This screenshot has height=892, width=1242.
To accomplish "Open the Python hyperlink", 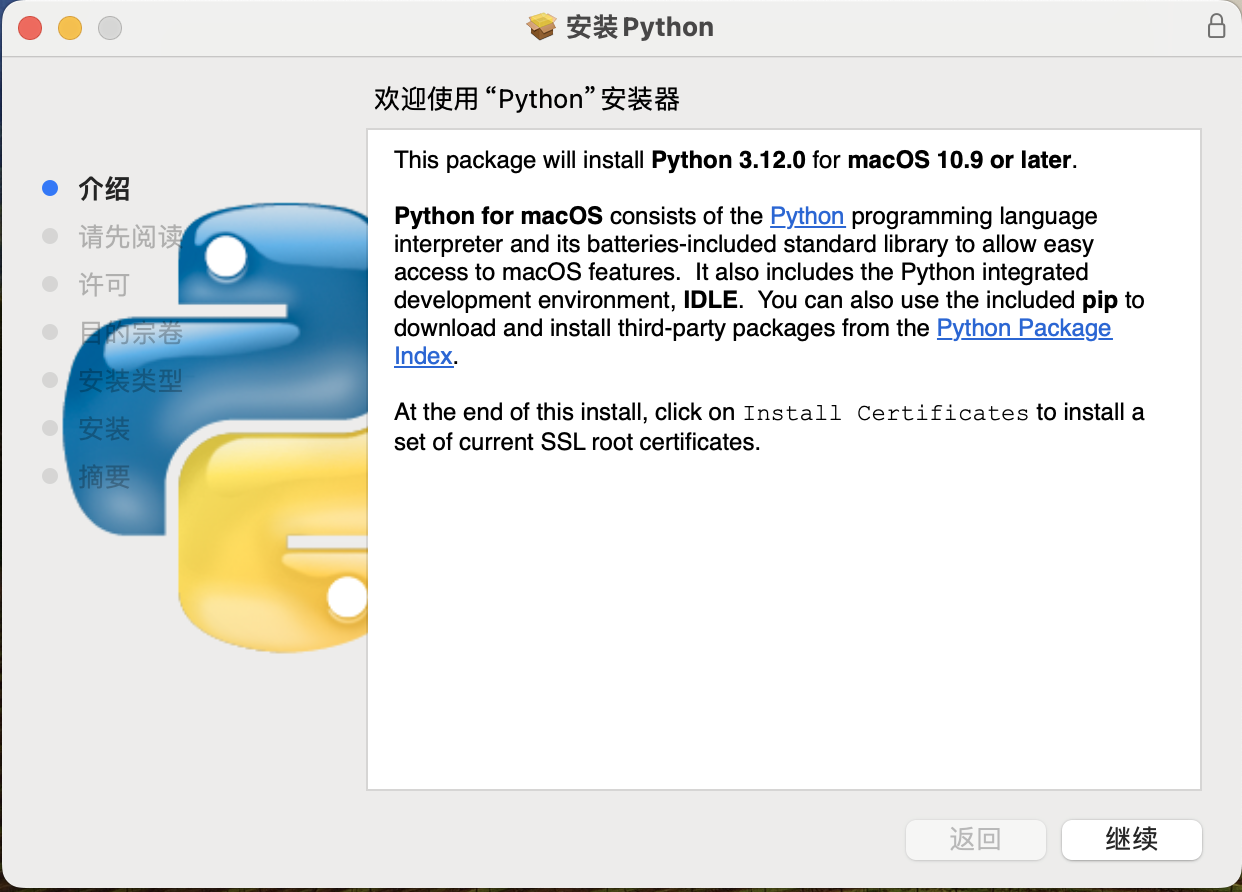I will (807, 216).
